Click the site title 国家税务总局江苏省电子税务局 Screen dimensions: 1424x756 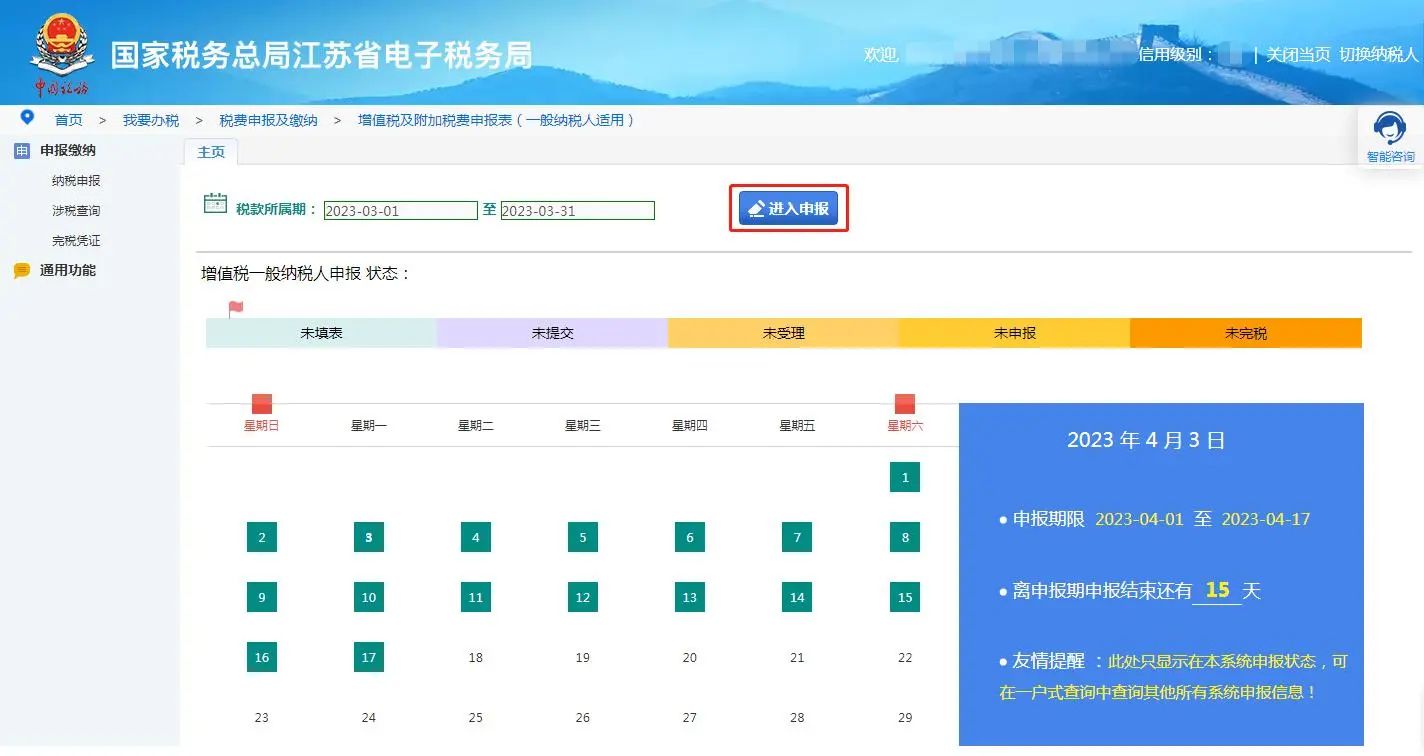(321, 55)
